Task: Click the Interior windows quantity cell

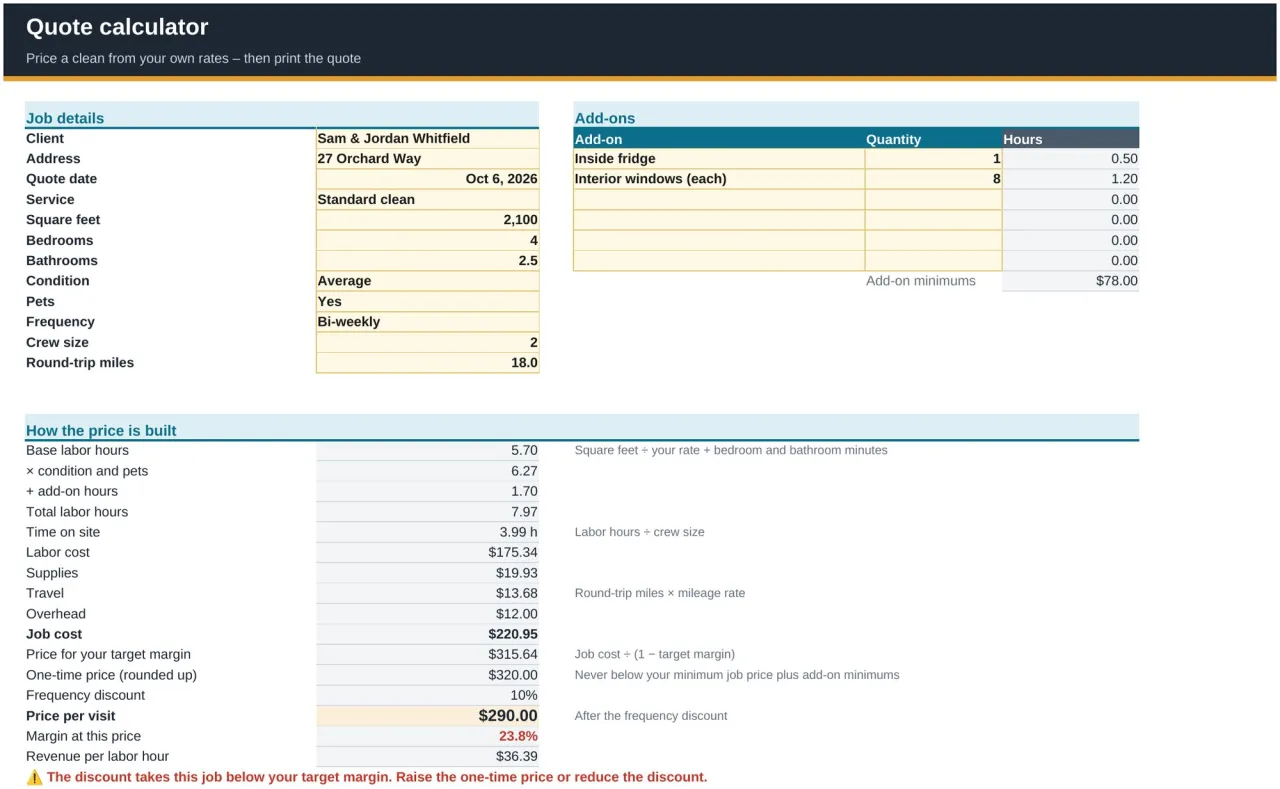Action: tap(933, 179)
